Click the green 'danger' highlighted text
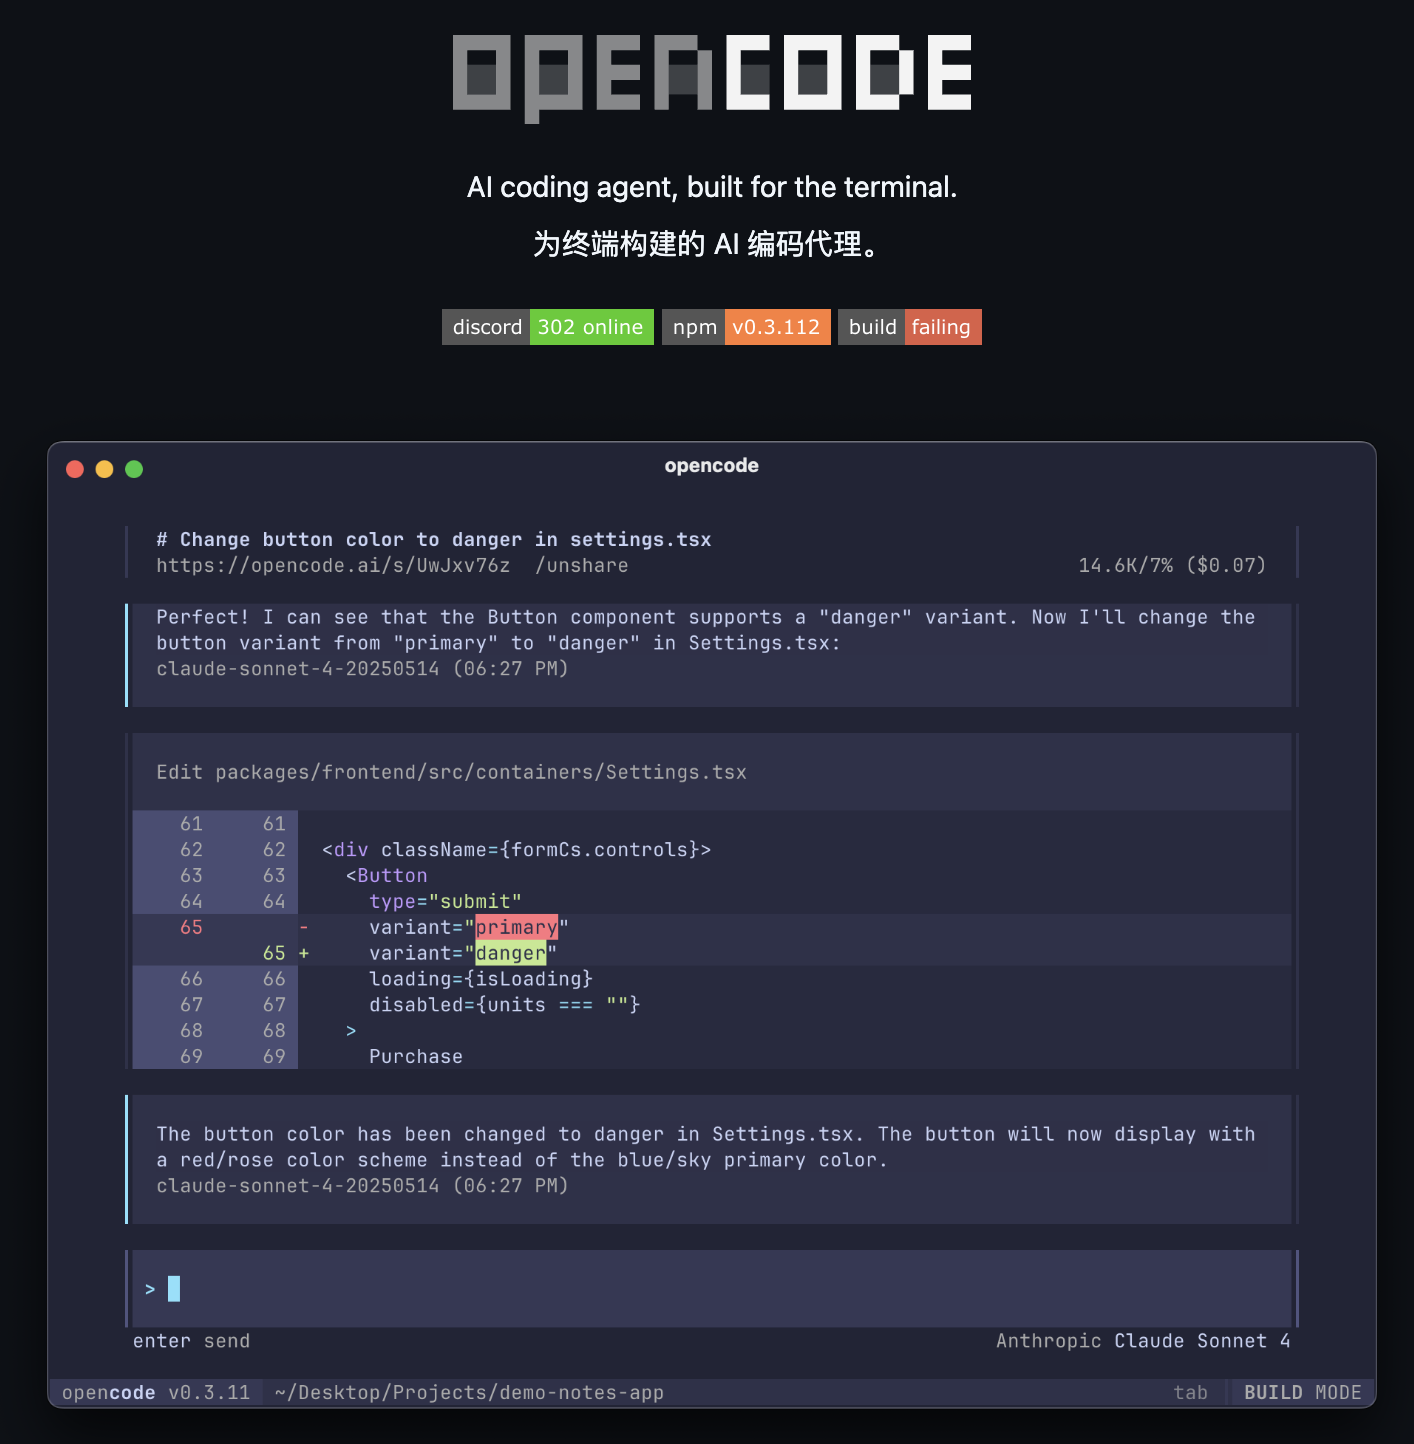Screen dimensions: 1414x1444 pos(510,953)
